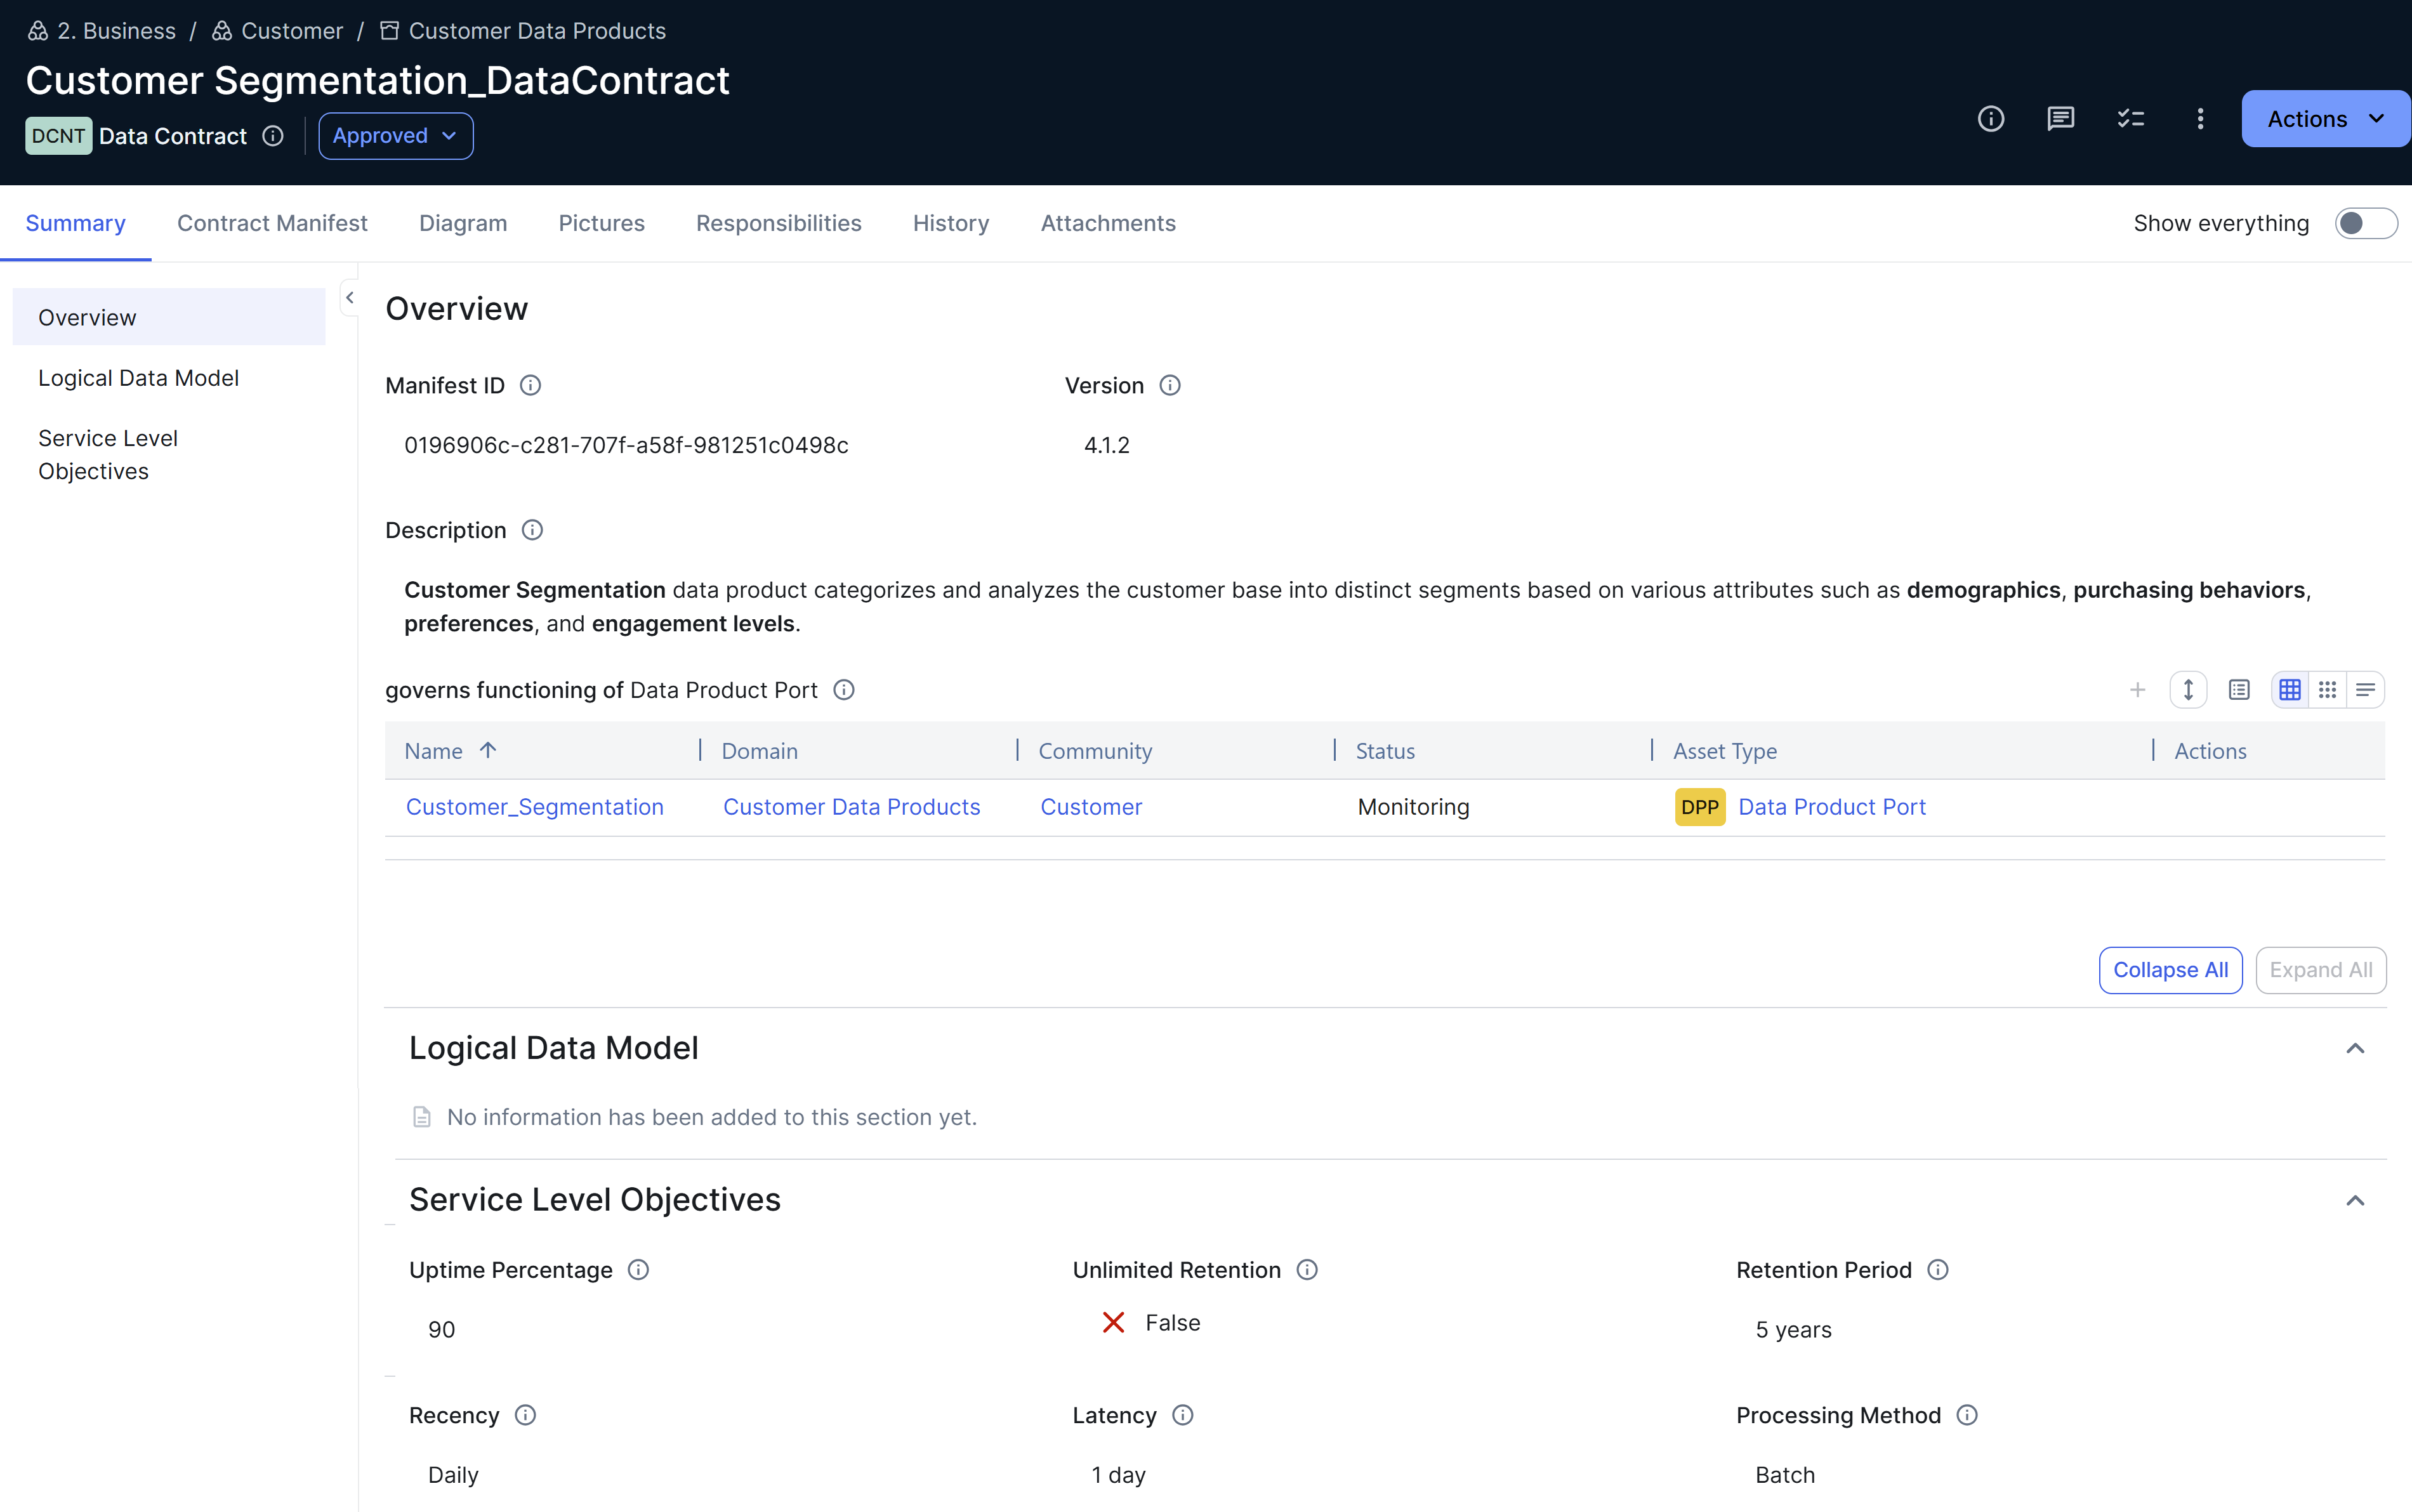Image resolution: width=2412 pixels, height=1512 pixels.
Task: Click info icon beside Processing Method
Action: 1967,1415
